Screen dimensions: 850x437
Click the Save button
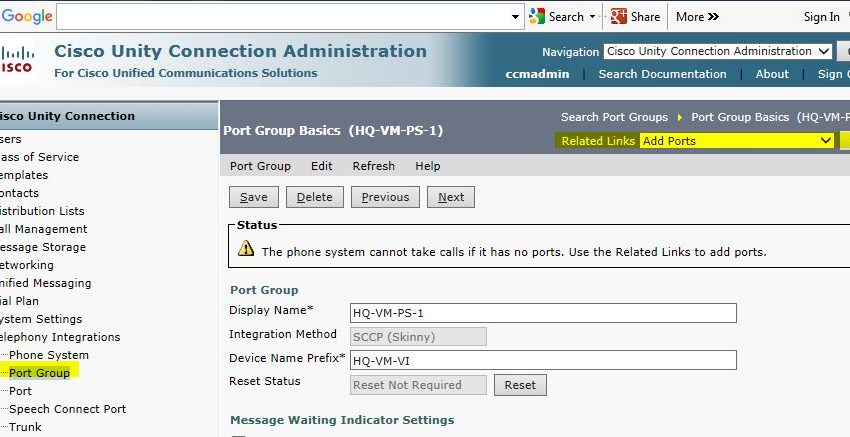[254, 197]
